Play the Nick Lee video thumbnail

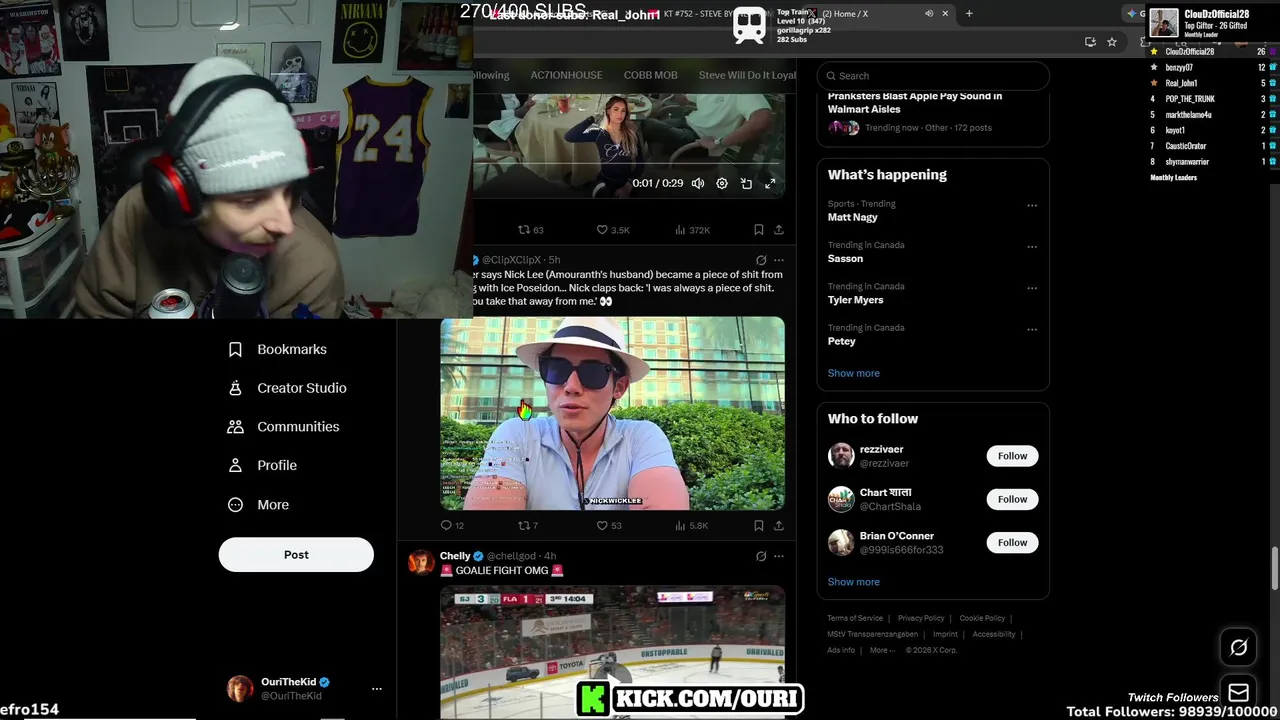coord(612,413)
